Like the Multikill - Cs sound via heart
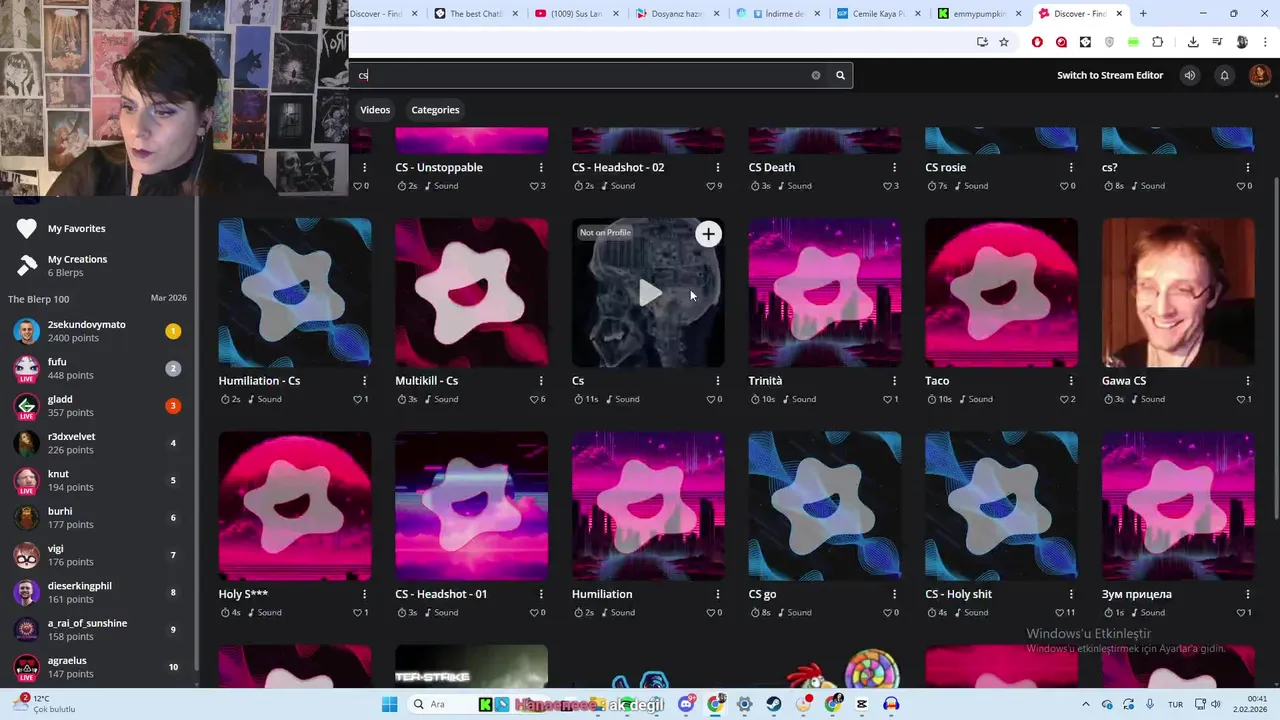The height and width of the screenshot is (720, 1280). click(534, 399)
